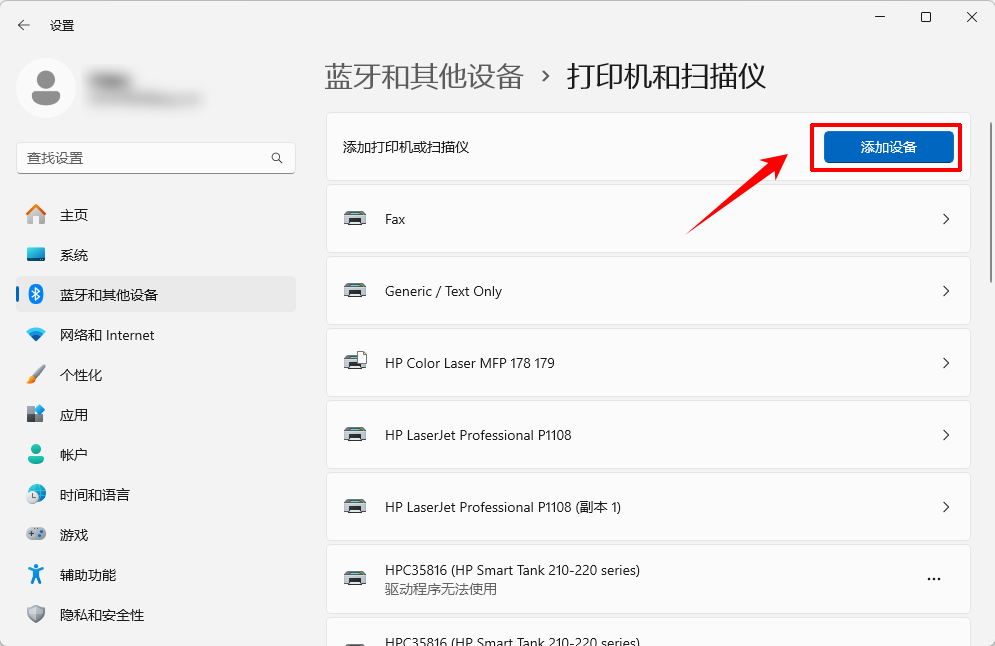995x646 pixels.
Task: Go to 蓝牙和其他设备 breadcrumb
Action: 424,77
